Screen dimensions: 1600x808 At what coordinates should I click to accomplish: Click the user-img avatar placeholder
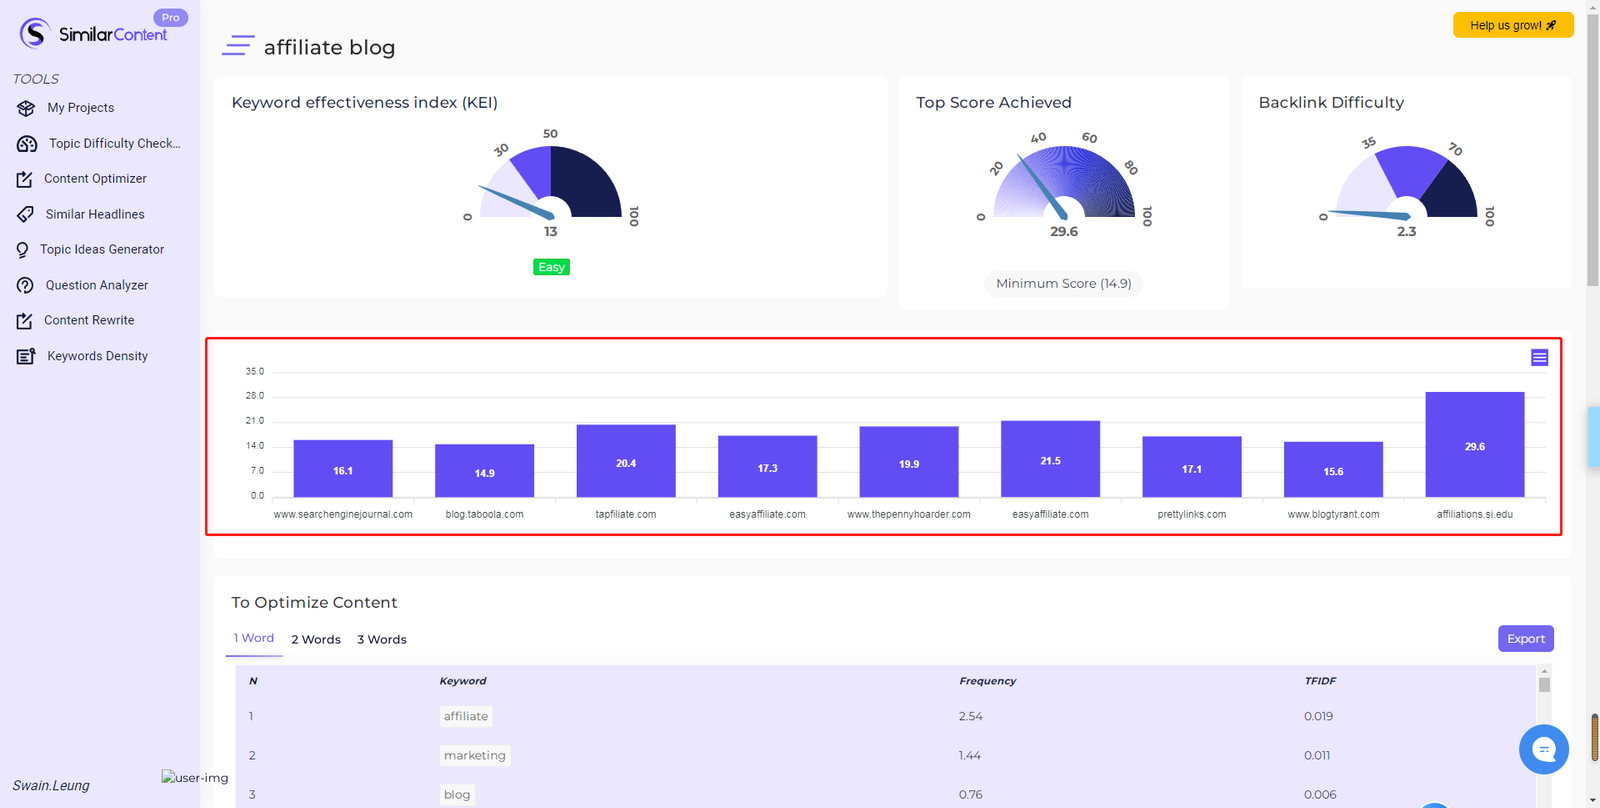tap(195, 777)
